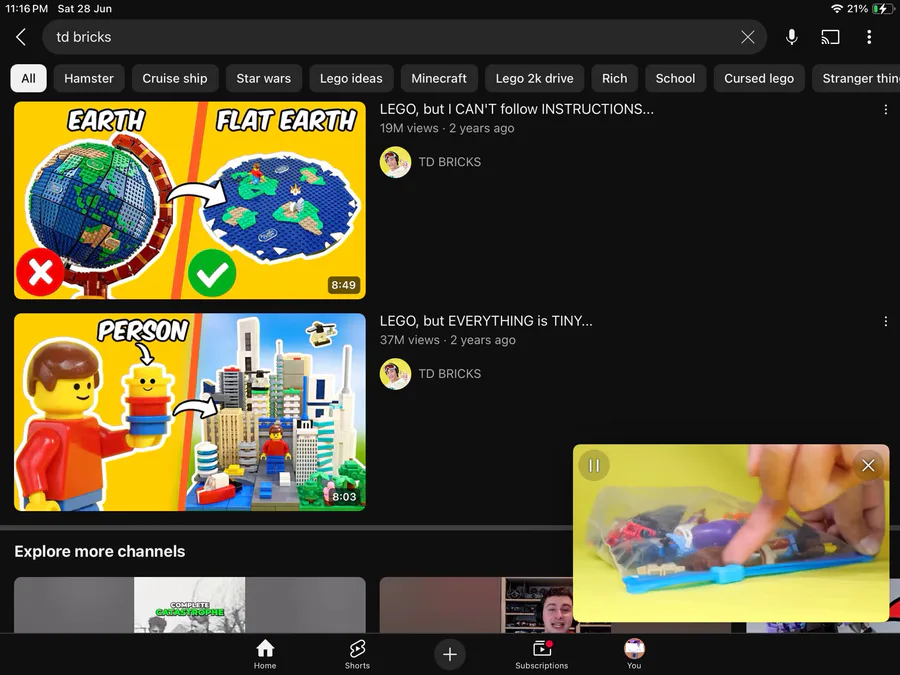Select the Cruise ship filter chip
The height and width of the screenshot is (675, 900).
click(175, 79)
